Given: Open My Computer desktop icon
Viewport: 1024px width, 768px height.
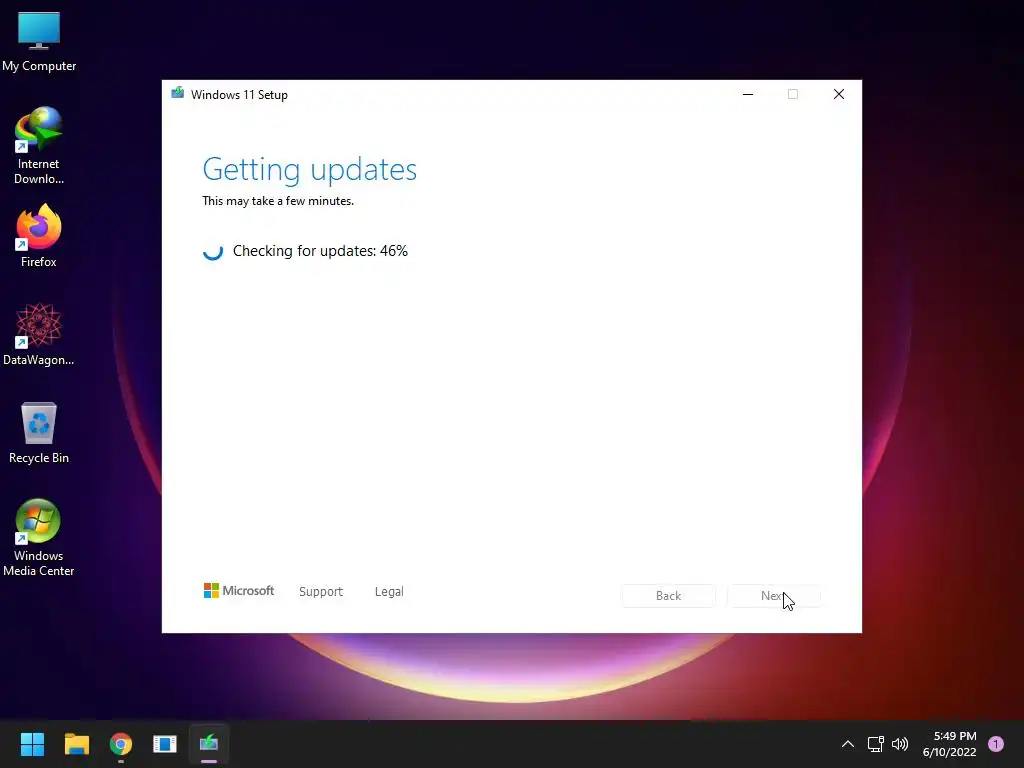Looking at the screenshot, I should (39, 41).
